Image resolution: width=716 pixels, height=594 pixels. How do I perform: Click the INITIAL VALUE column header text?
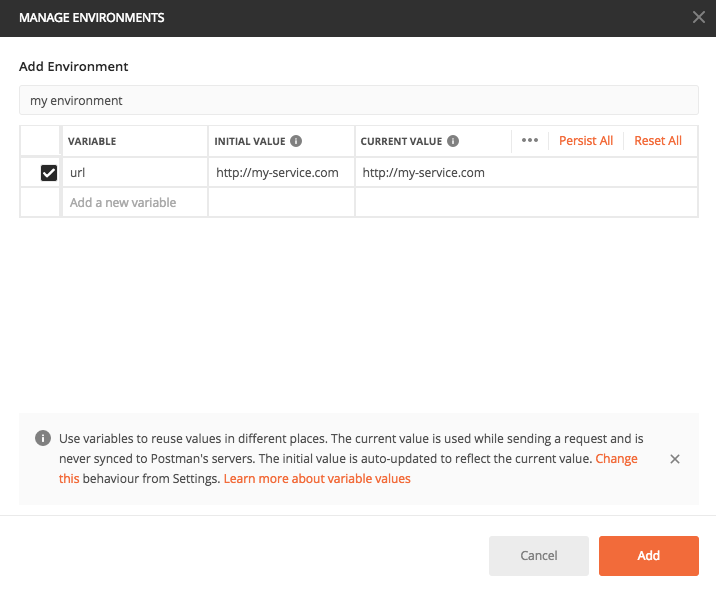(250, 142)
